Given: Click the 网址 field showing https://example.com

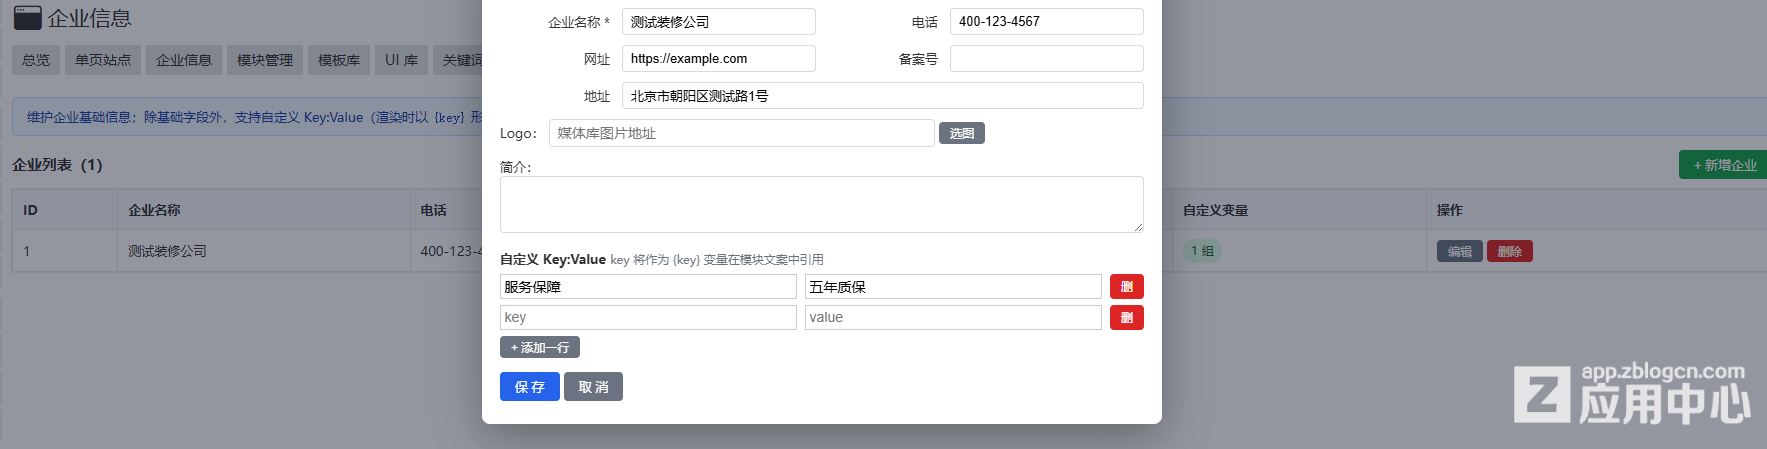Looking at the screenshot, I should [719, 59].
